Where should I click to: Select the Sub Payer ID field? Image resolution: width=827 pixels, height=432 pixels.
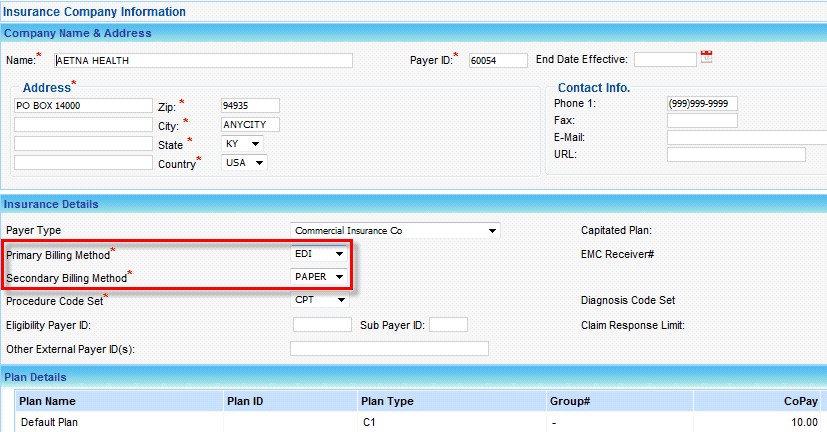[448, 325]
